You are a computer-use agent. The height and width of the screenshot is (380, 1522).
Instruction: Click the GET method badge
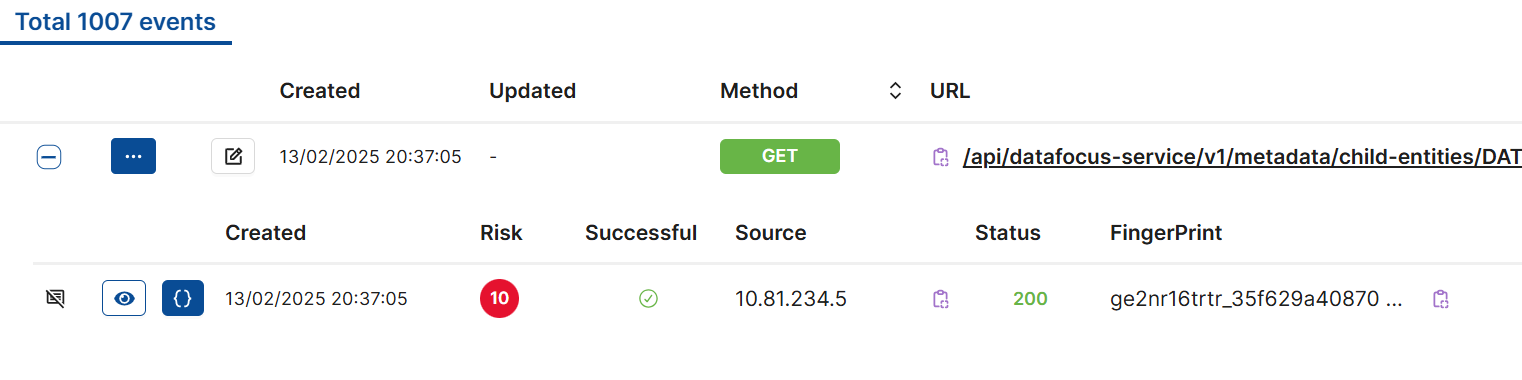(780, 157)
